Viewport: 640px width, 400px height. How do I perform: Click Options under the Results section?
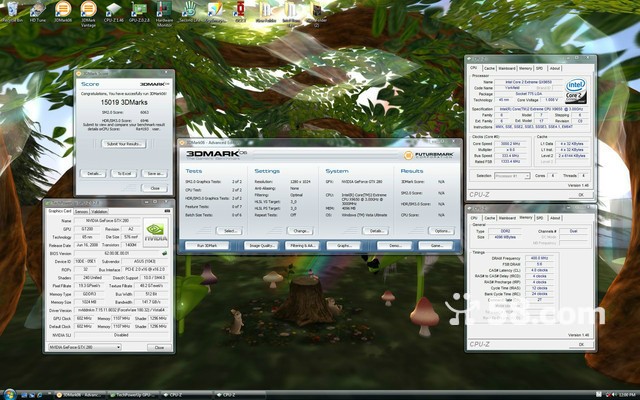click(441, 231)
